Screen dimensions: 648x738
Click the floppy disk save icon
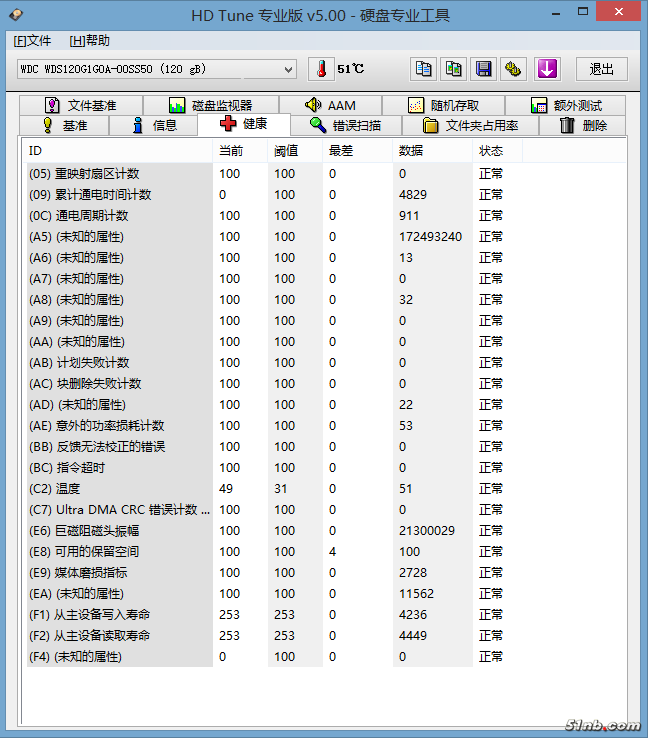tap(484, 69)
